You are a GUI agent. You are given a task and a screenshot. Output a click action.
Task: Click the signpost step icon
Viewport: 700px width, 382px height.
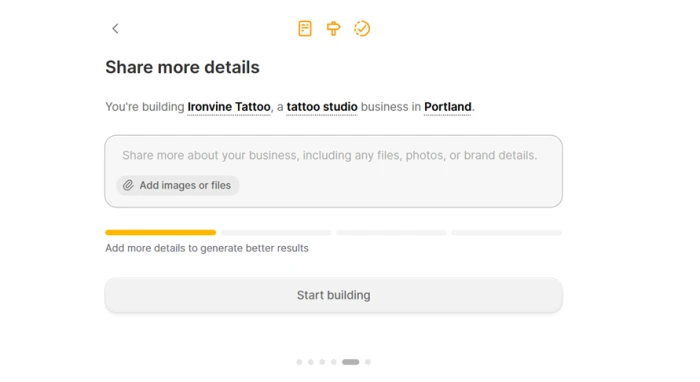click(x=333, y=29)
